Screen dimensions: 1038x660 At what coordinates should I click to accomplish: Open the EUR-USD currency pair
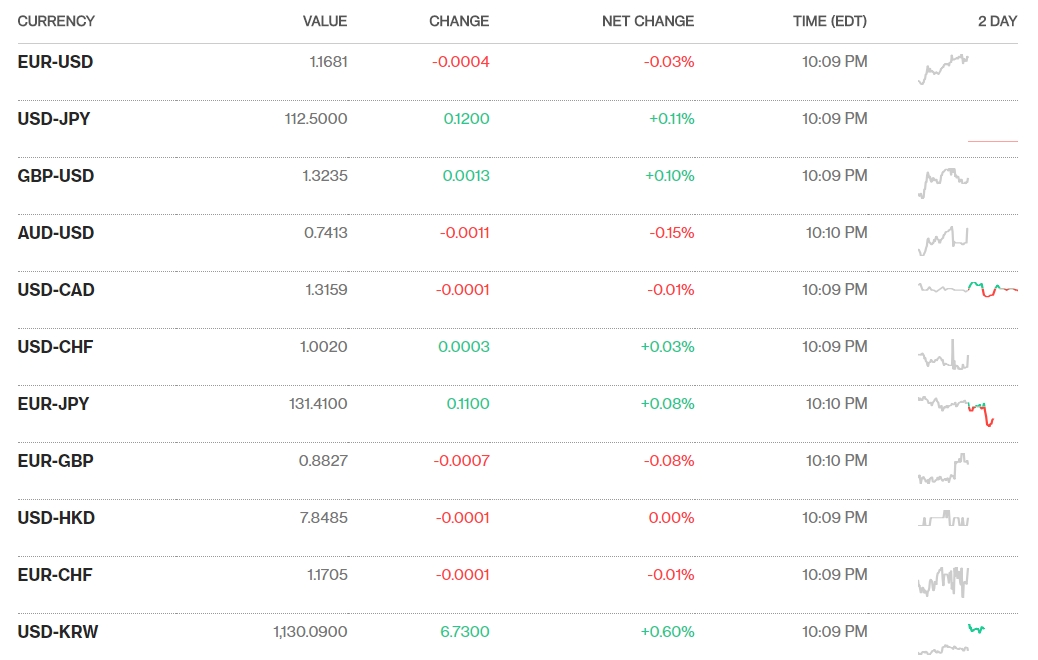pos(55,62)
